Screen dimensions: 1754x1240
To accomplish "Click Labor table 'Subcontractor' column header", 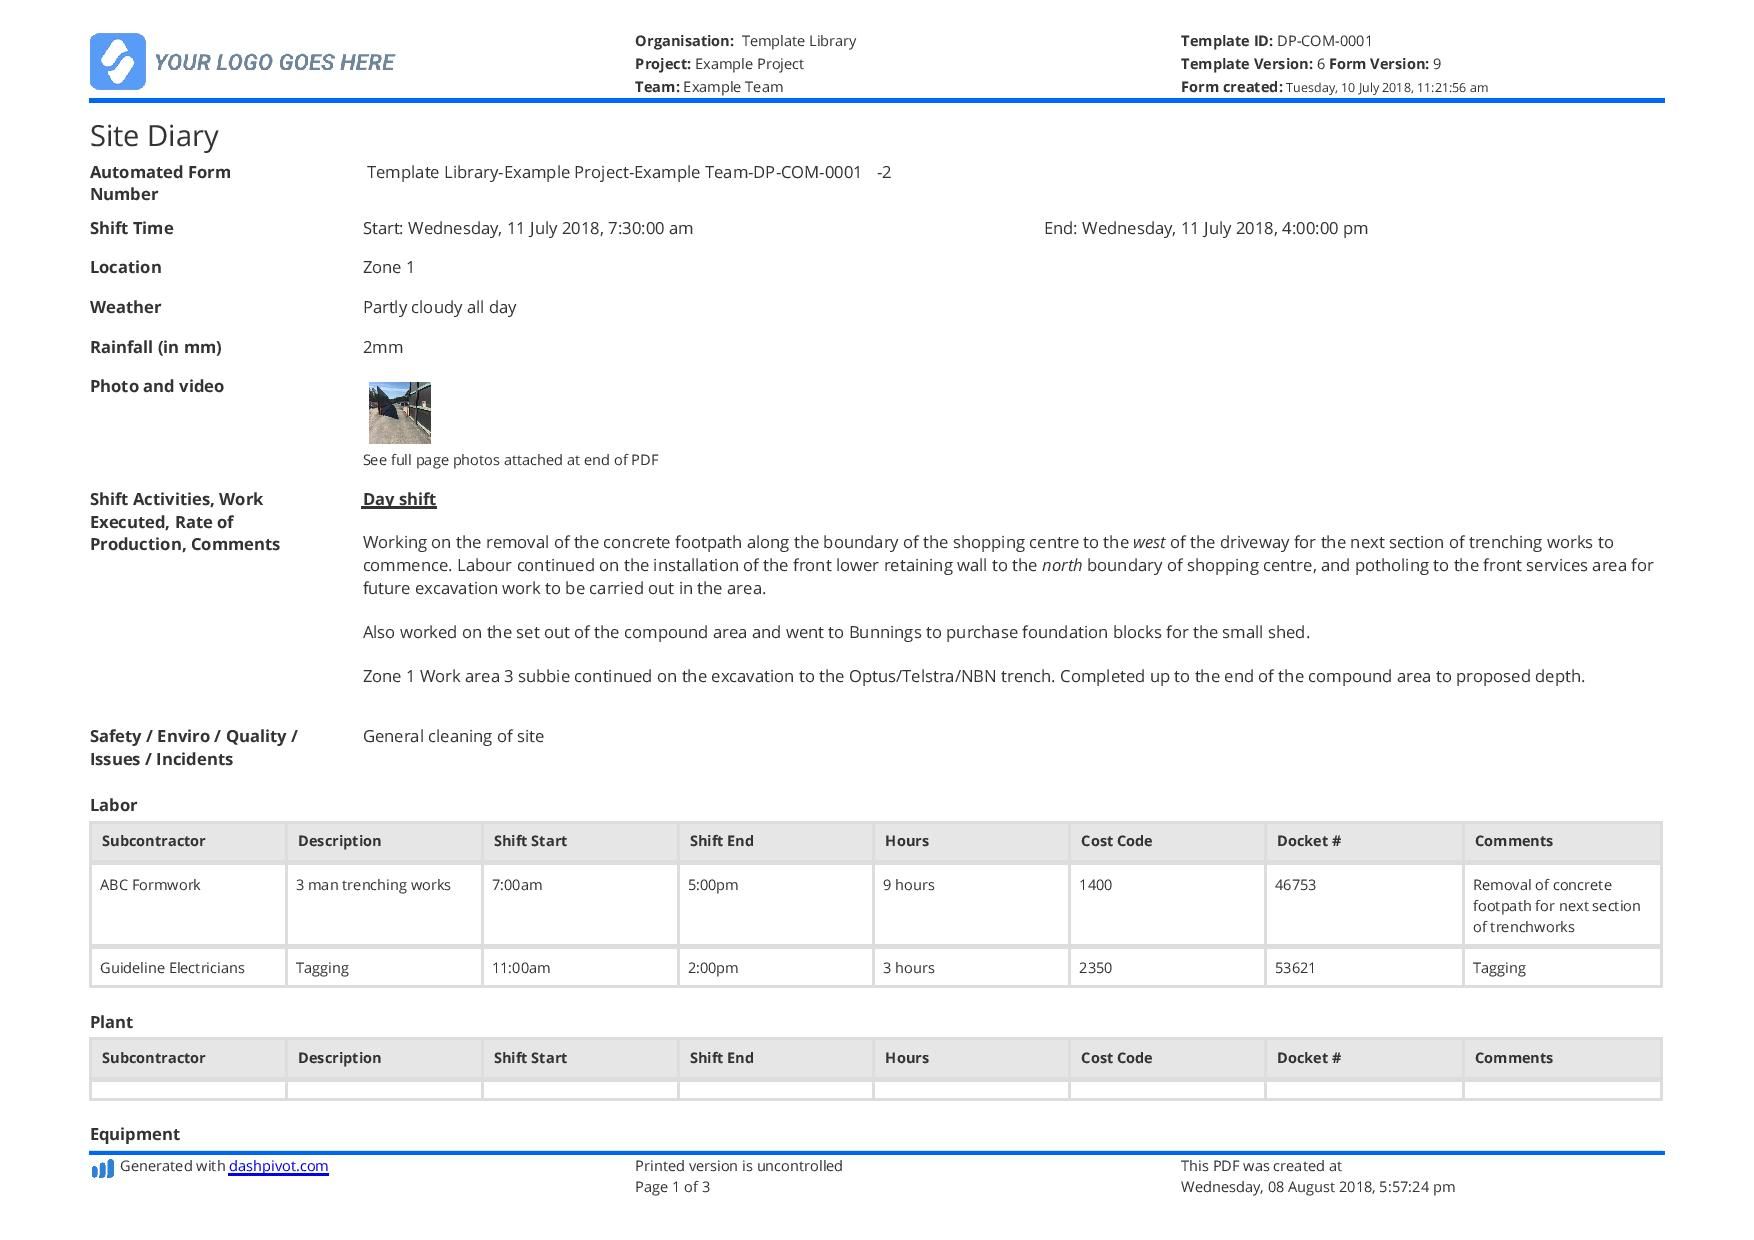I will tap(188, 841).
